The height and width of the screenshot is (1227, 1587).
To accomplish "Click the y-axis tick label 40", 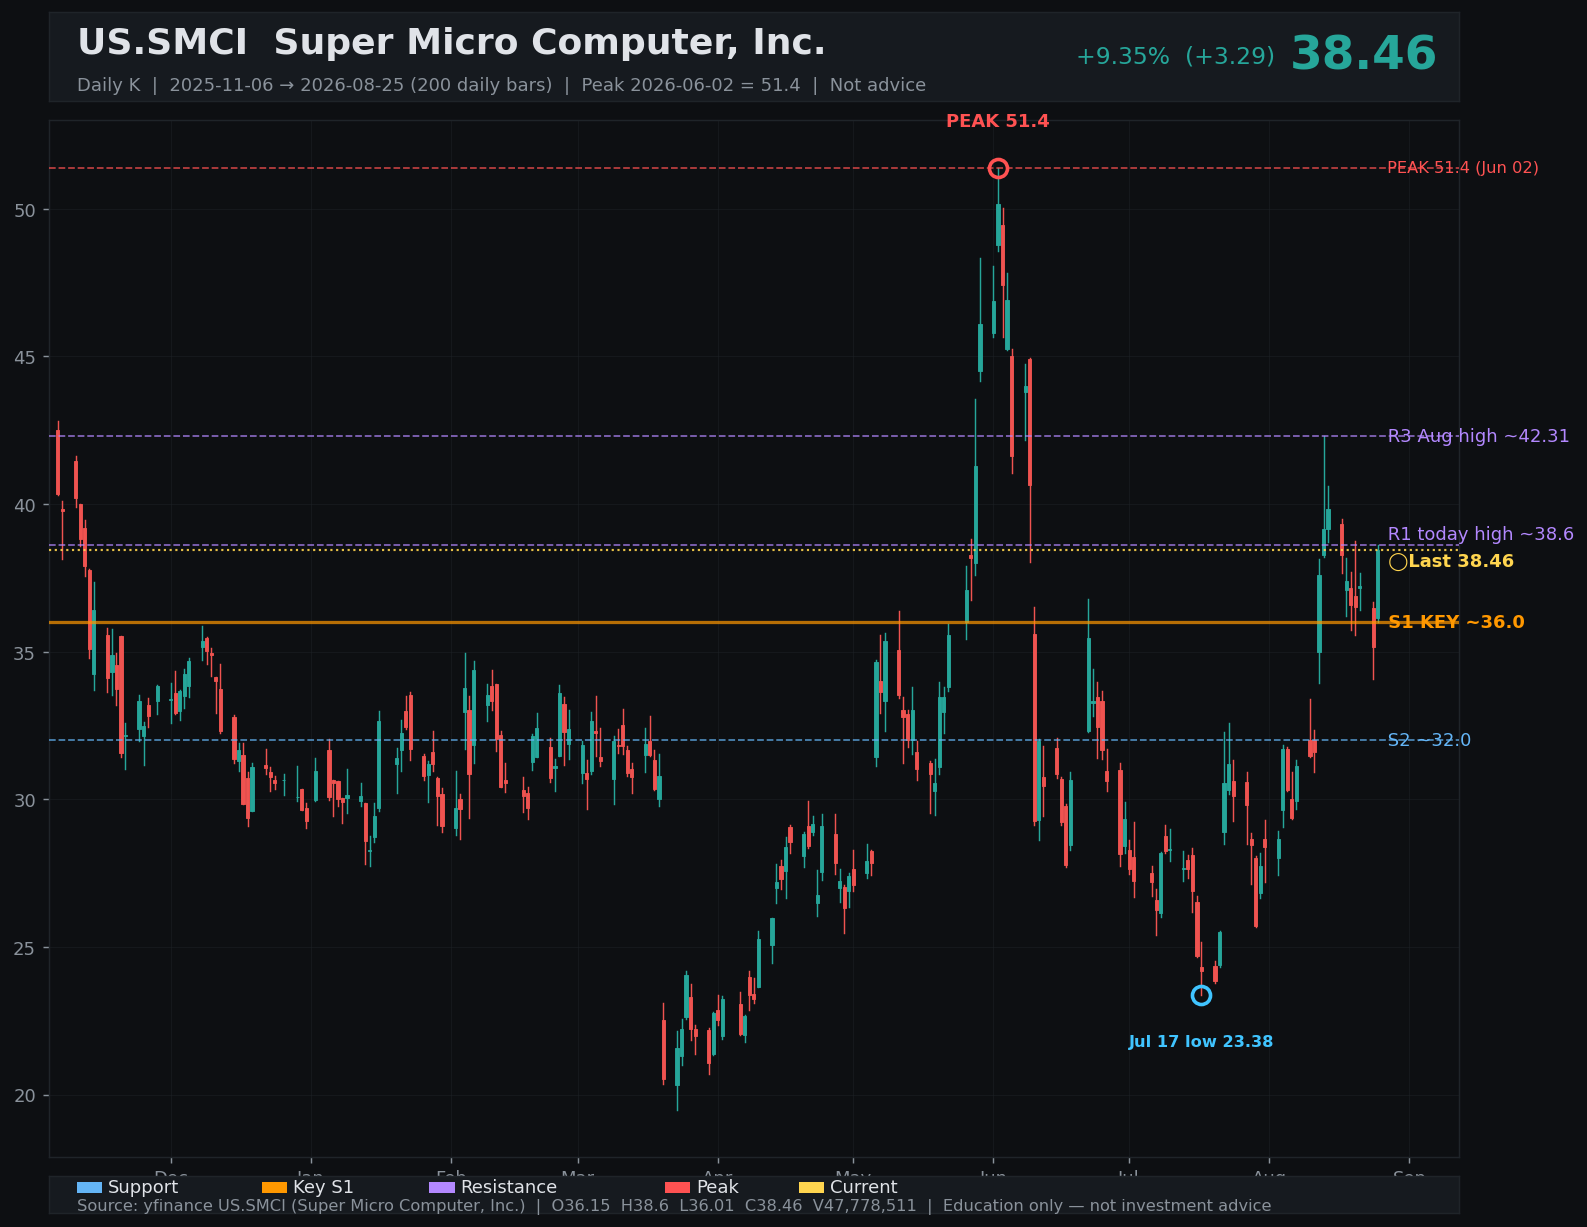I will [x=25, y=505].
